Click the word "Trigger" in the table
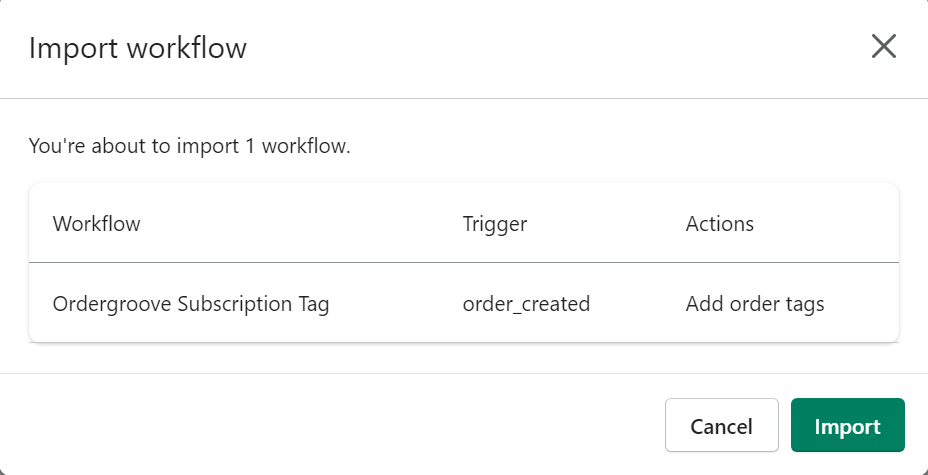928x475 pixels. click(495, 224)
